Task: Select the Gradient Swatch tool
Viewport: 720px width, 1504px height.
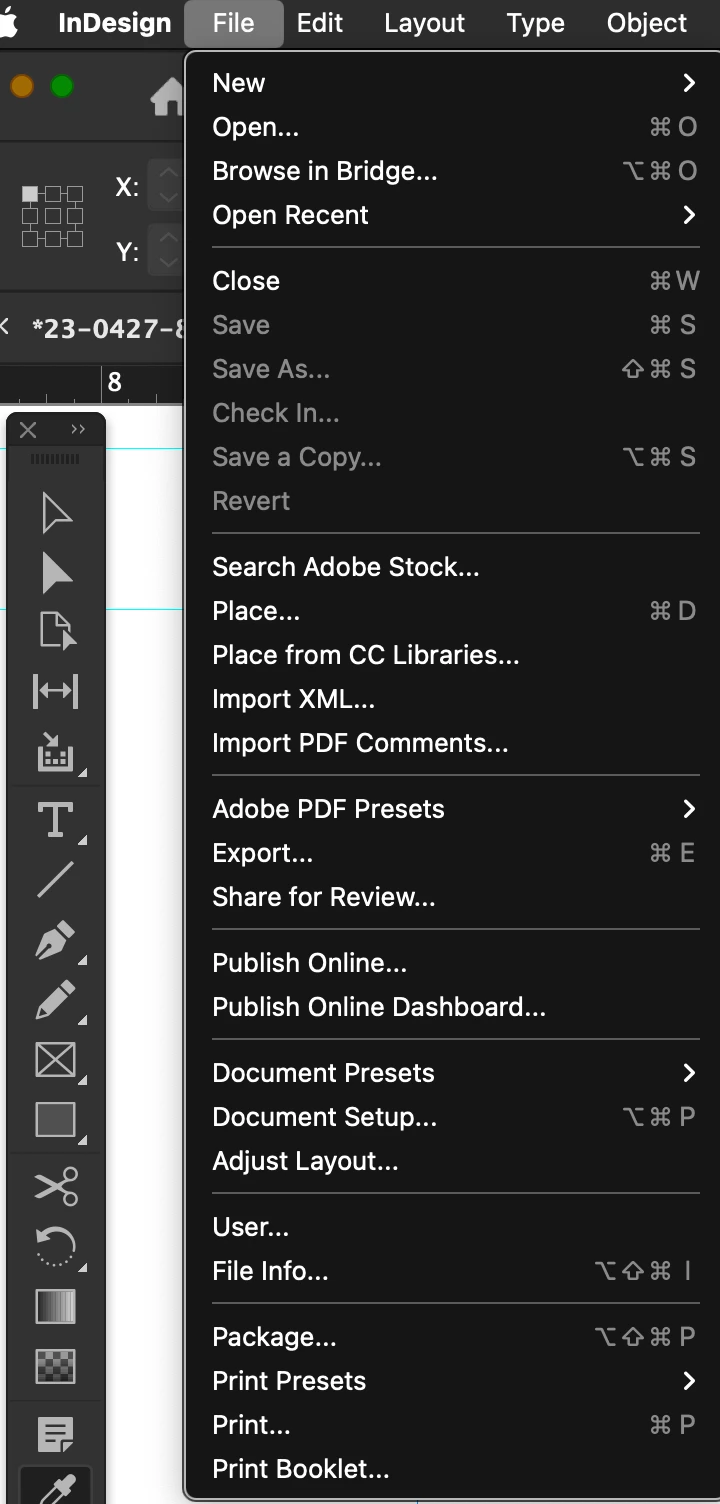Action: 56,1306
